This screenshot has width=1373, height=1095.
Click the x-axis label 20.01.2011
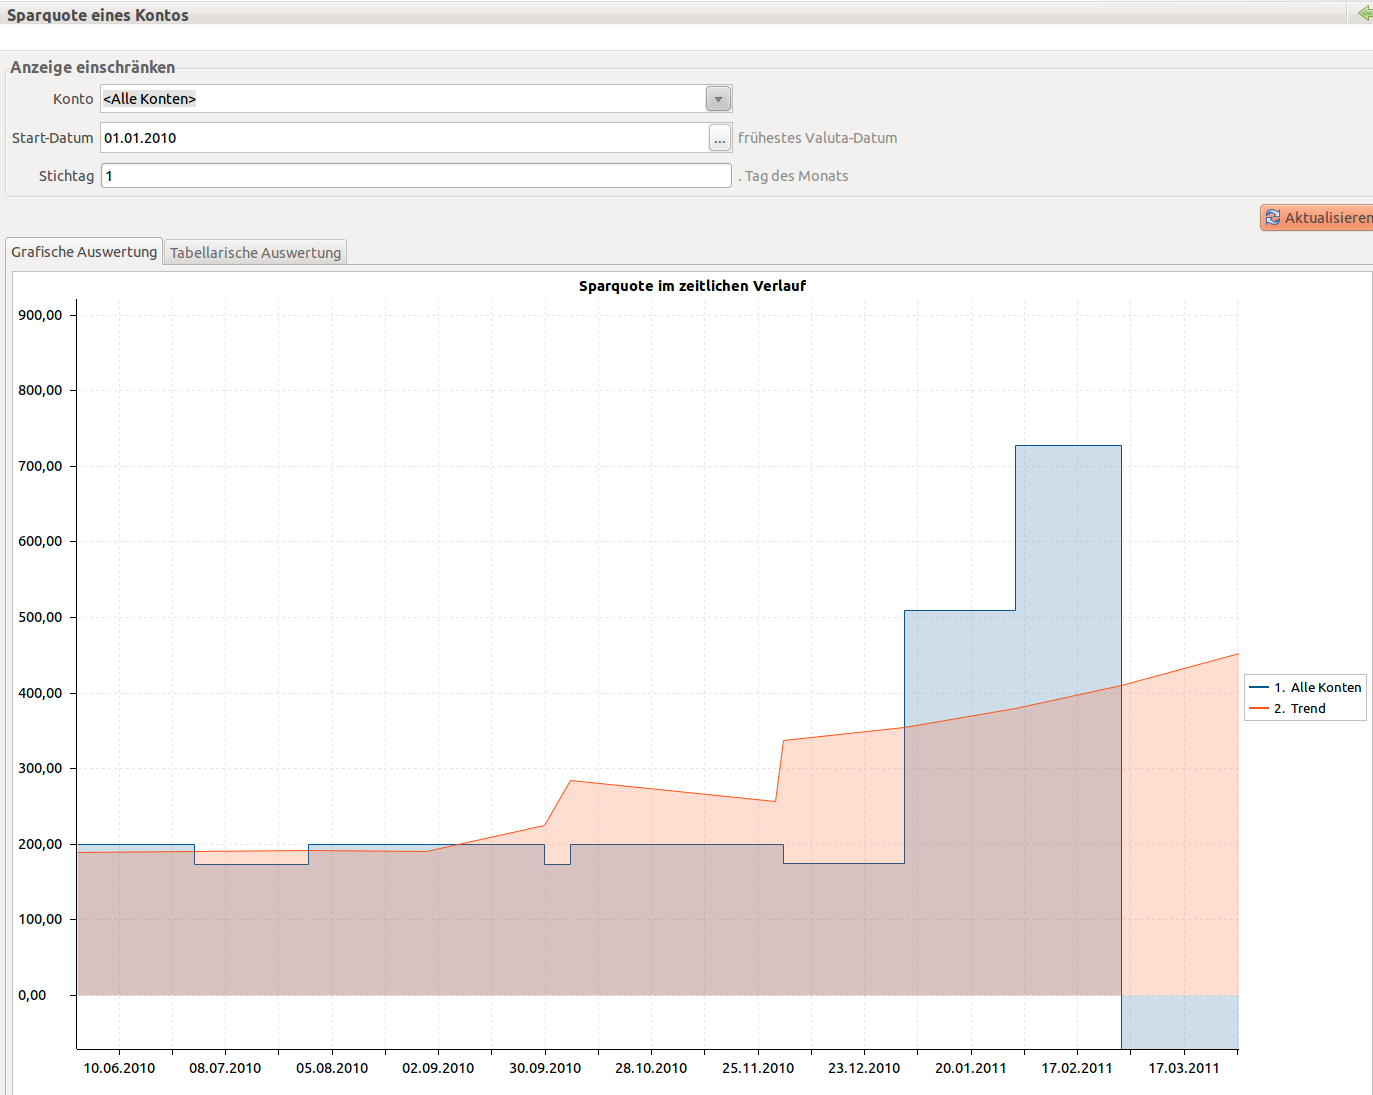(x=971, y=1068)
